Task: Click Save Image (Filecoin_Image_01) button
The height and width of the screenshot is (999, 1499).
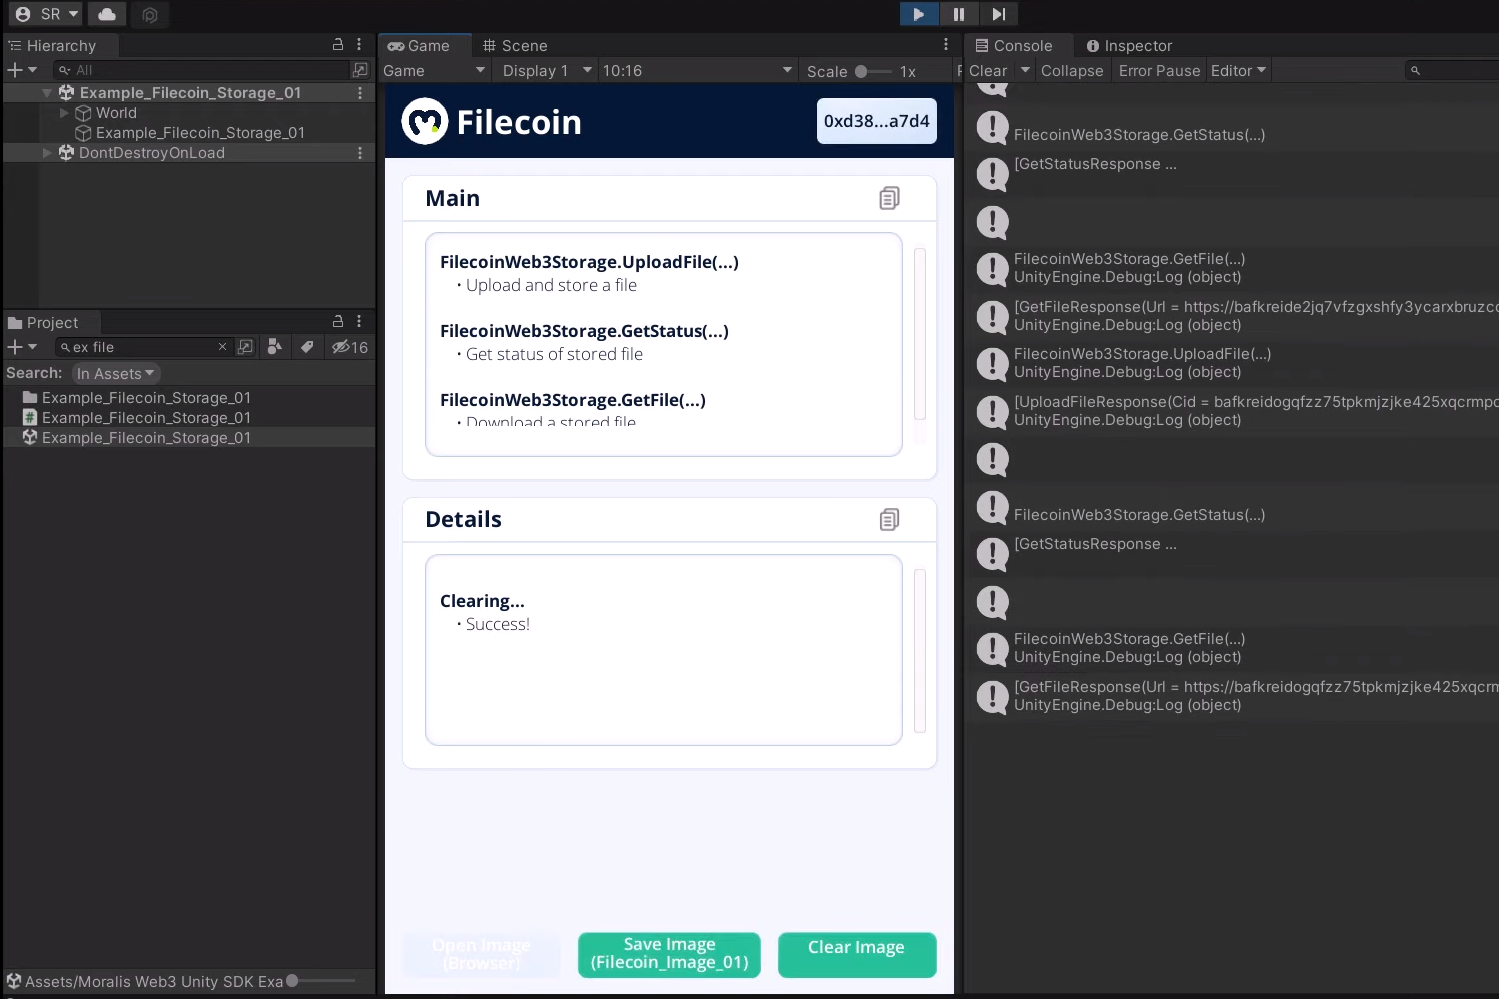Action: [x=669, y=954]
